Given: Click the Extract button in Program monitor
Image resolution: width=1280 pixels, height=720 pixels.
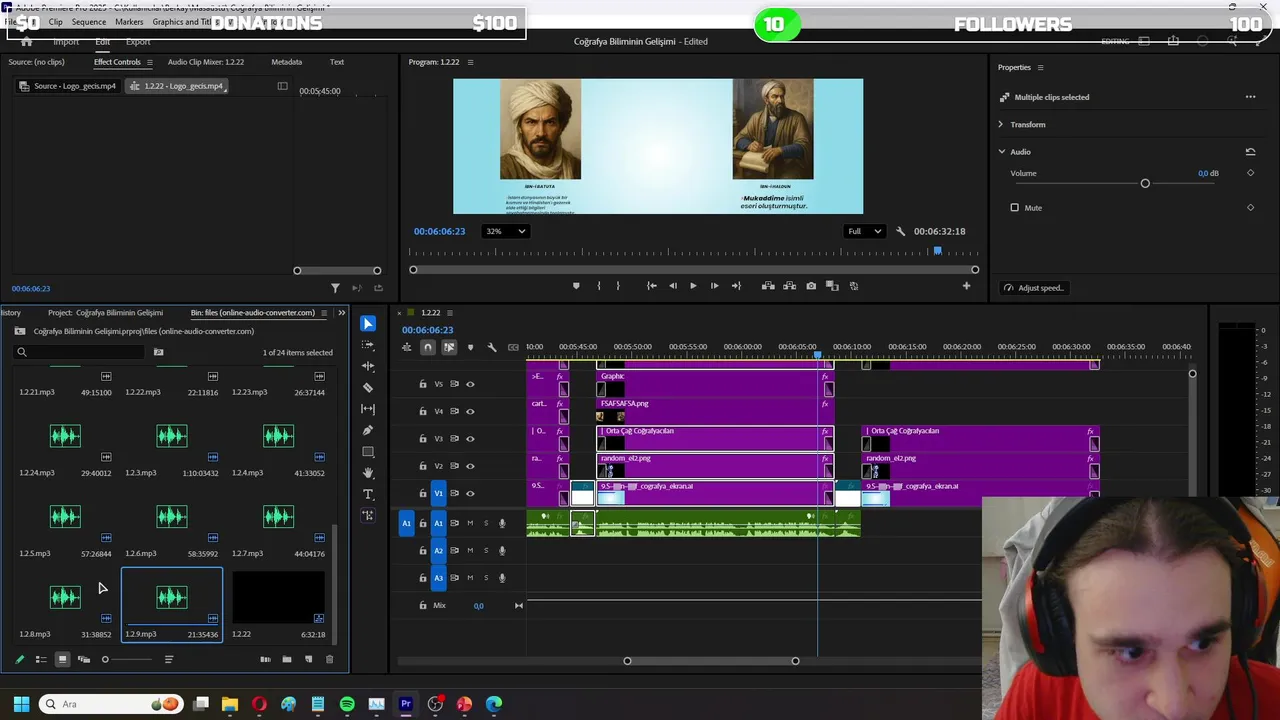Looking at the screenshot, I should tap(789, 286).
